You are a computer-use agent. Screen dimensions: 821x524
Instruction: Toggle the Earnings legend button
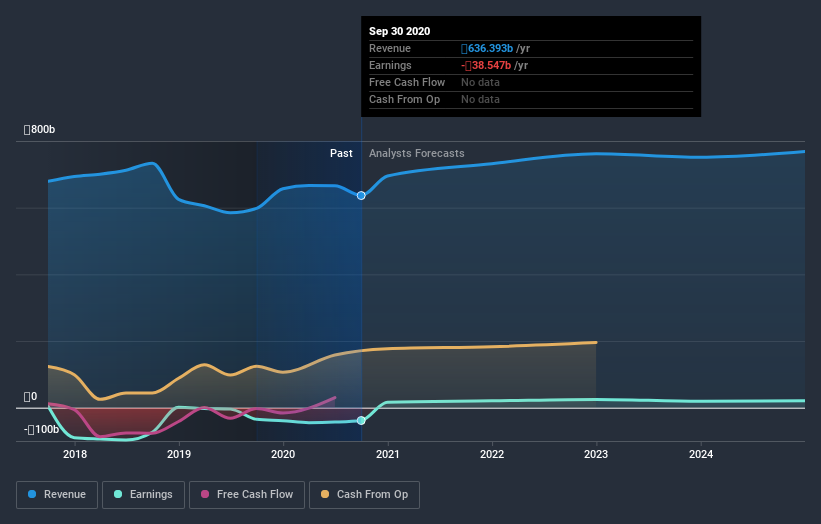point(144,494)
